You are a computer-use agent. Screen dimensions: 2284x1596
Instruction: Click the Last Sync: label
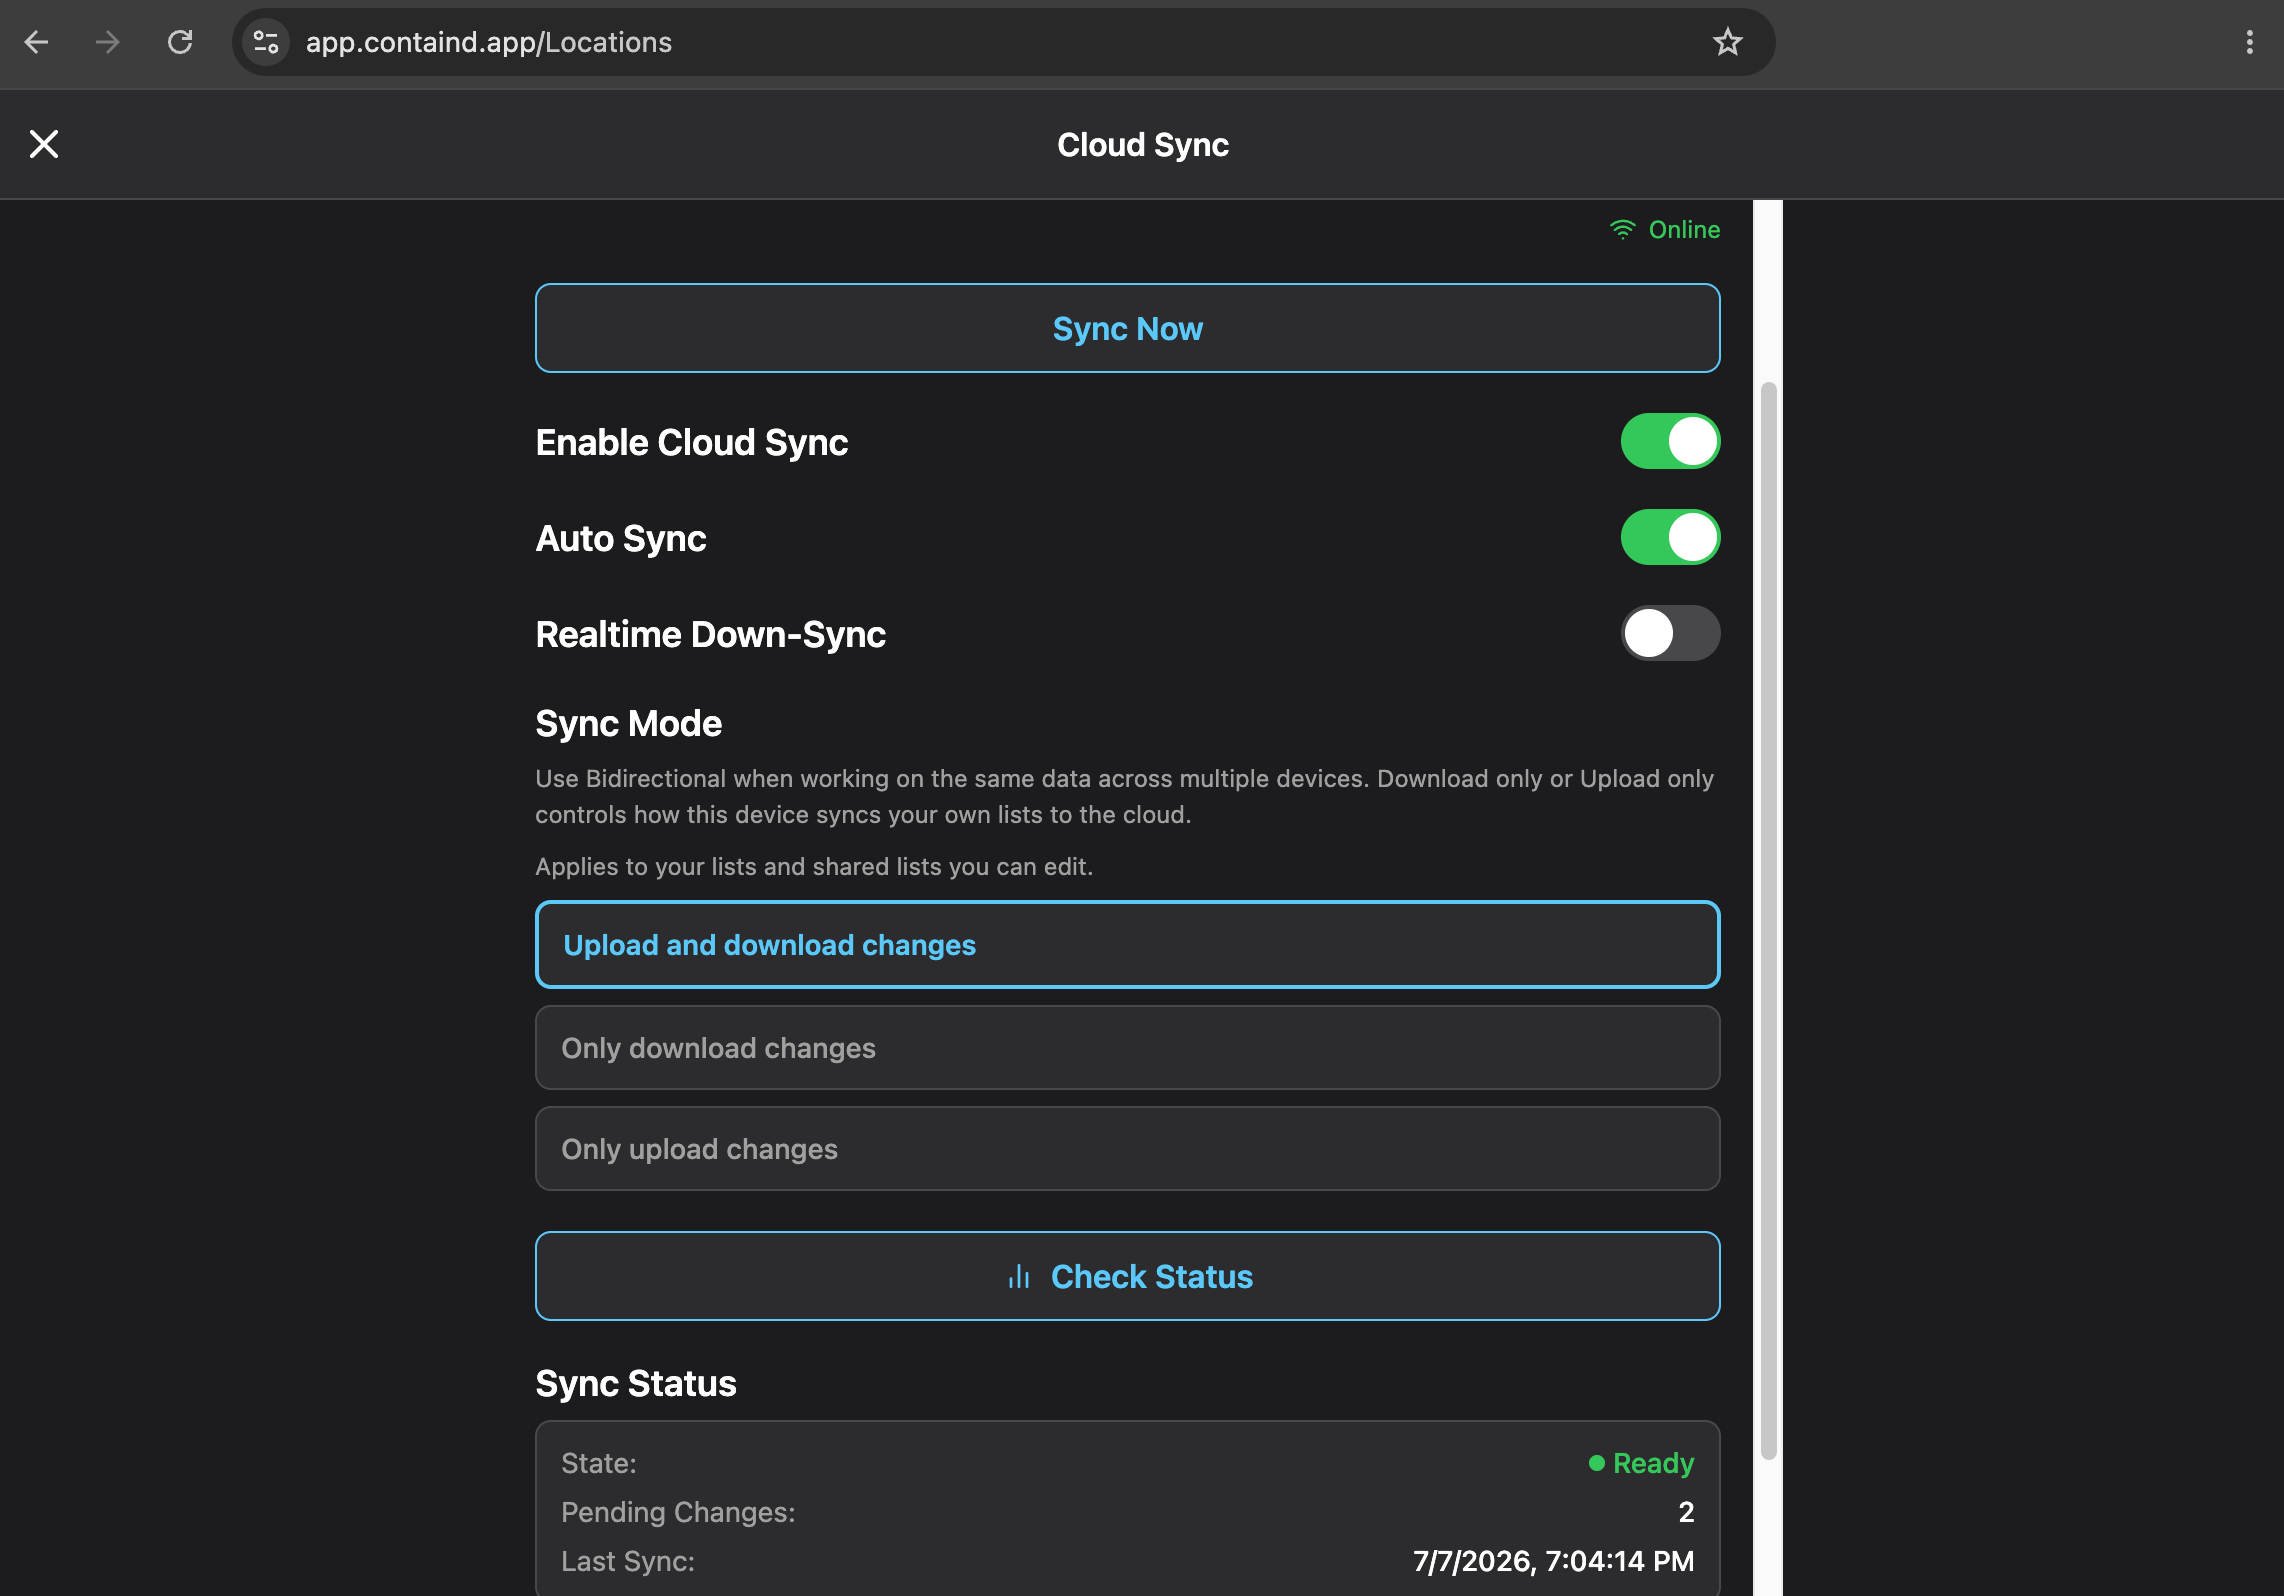628,1561
